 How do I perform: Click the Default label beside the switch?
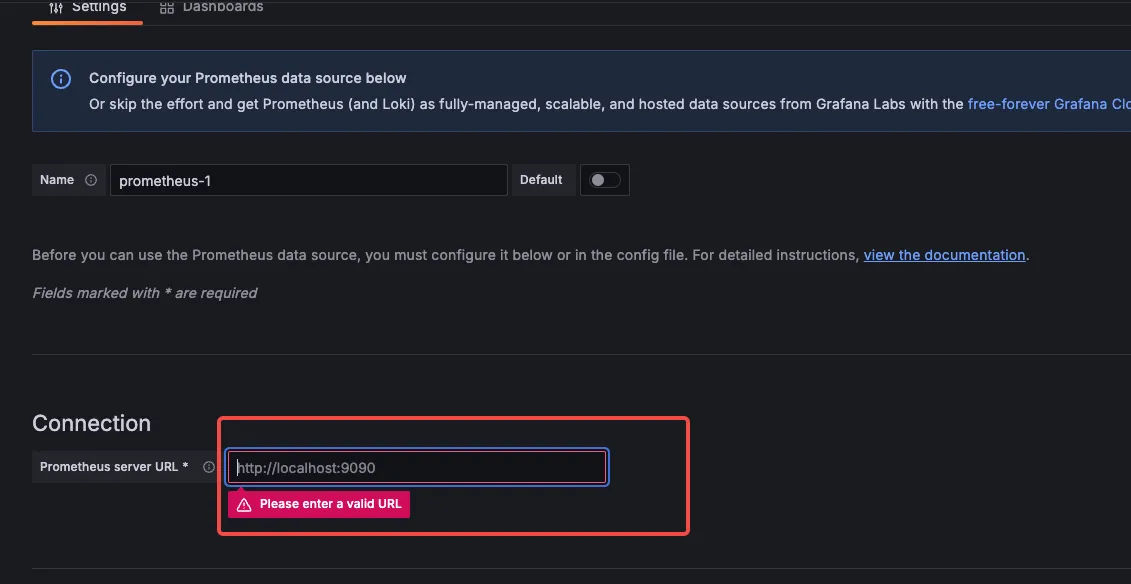tap(541, 180)
